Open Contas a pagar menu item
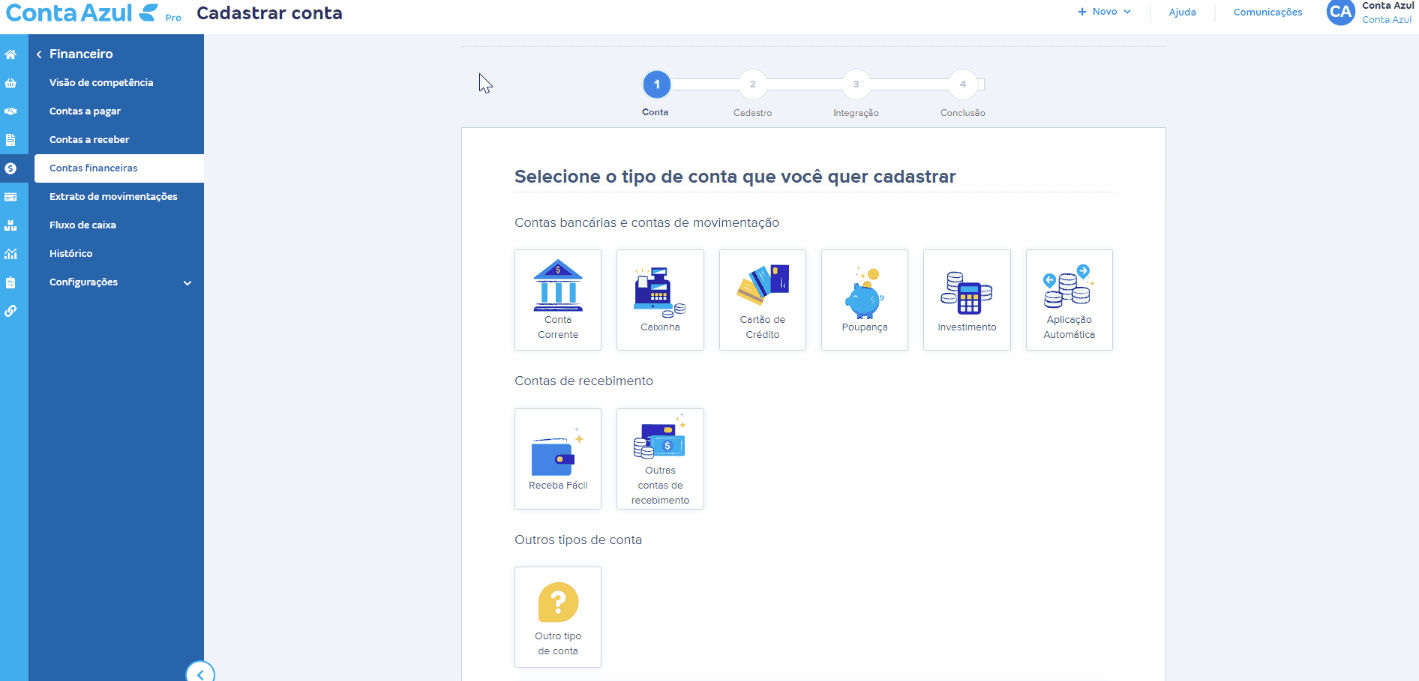 [85, 111]
